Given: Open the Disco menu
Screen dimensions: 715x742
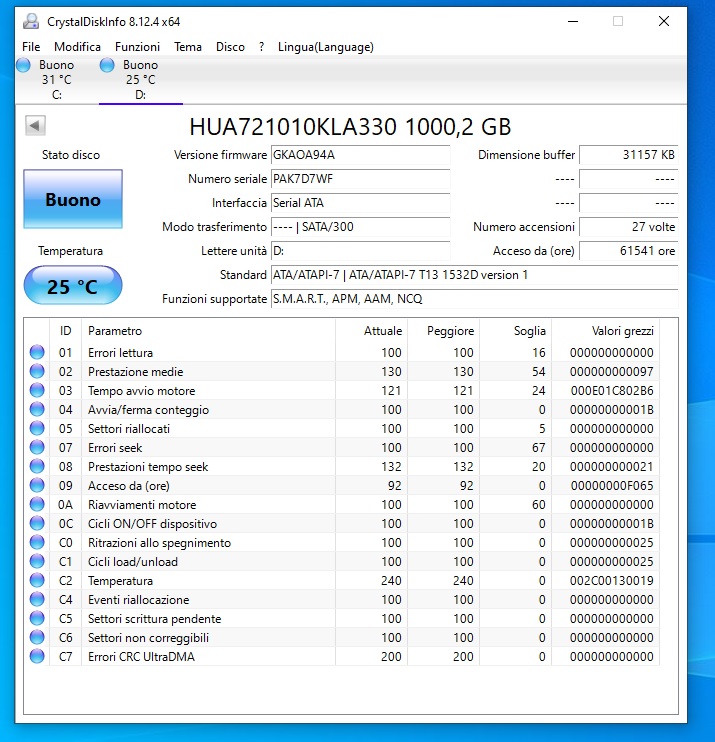Looking at the screenshot, I should click(230, 47).
